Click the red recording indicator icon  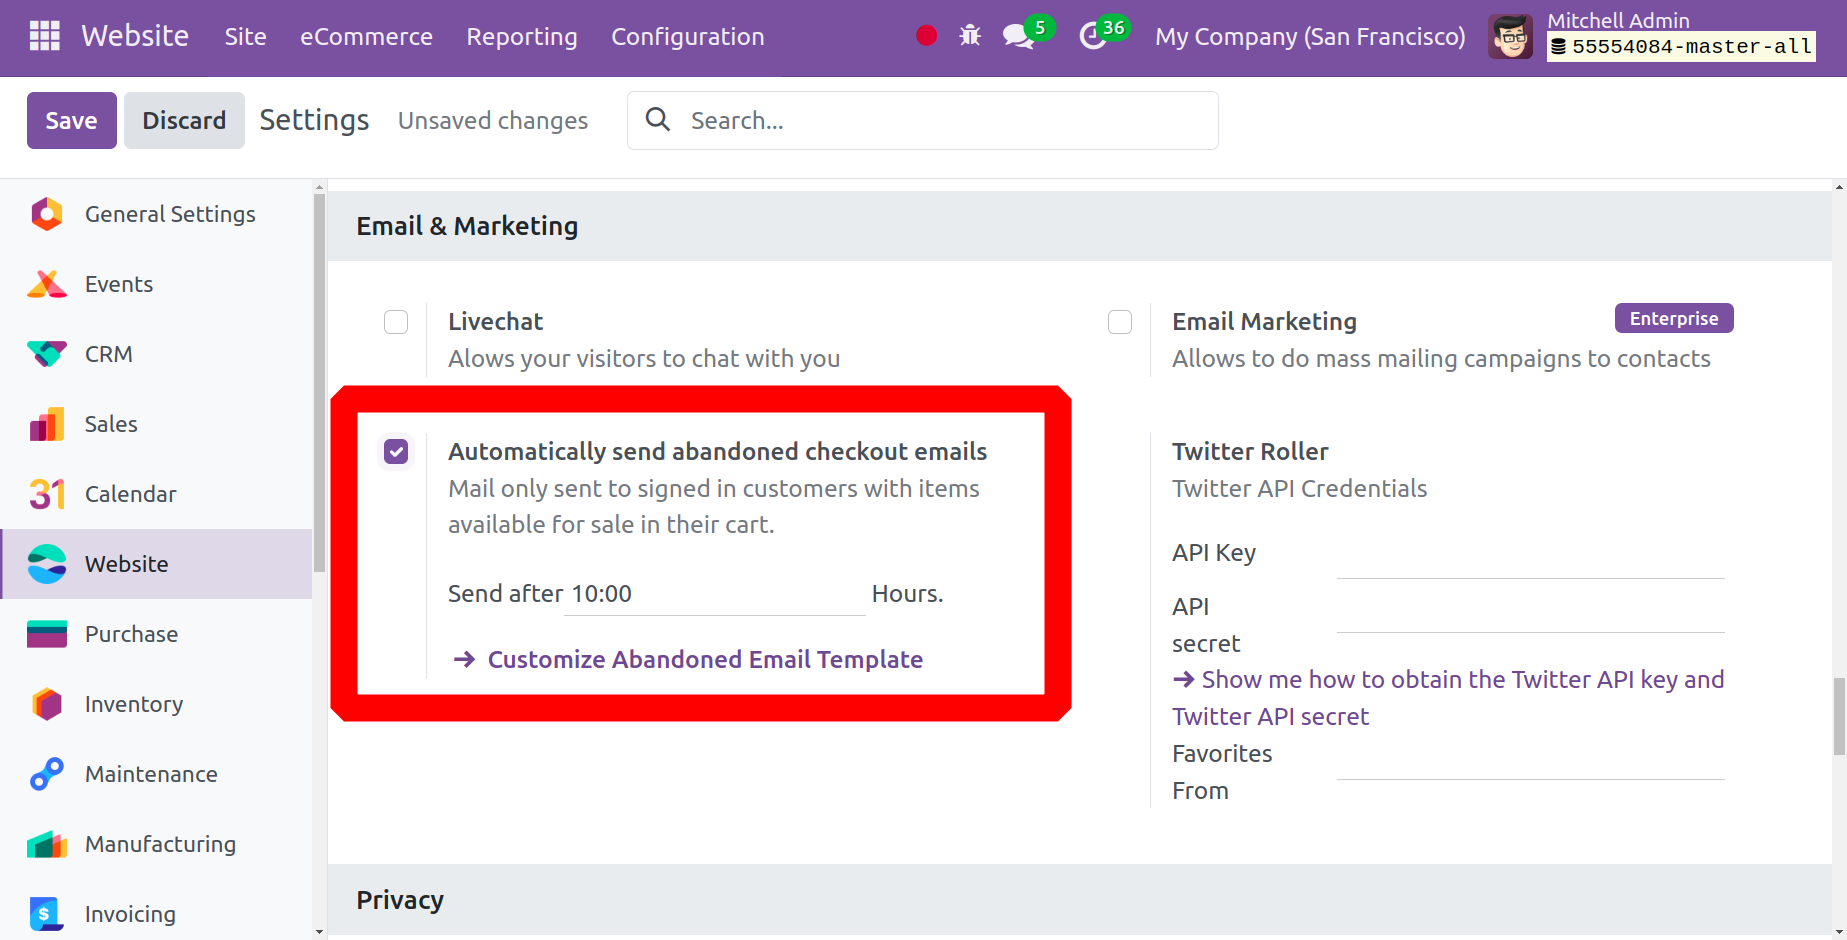pos(926,36)
